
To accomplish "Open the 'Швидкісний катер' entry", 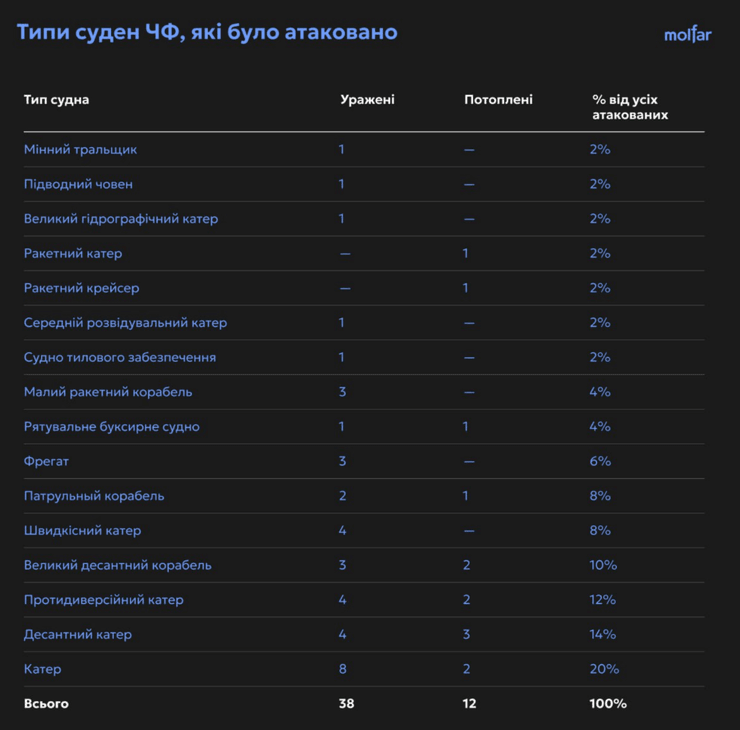I will (82, 531).
